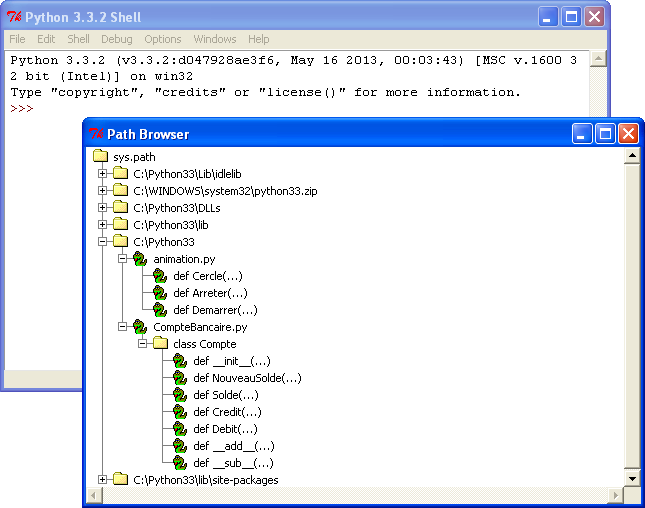
Task: Select the animation.py tree item
Action: (x=184, y=259)
